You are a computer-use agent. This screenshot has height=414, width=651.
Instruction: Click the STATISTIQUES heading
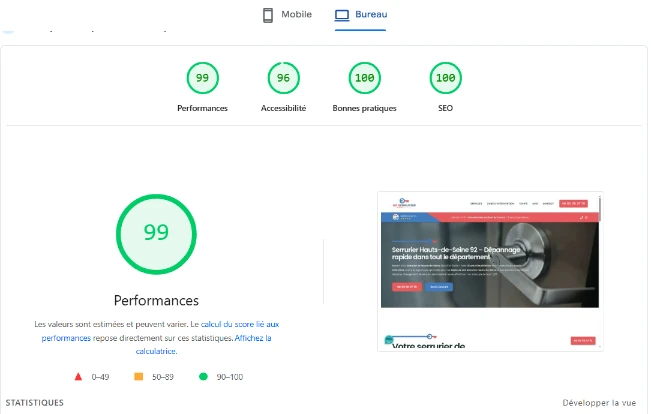pos(35,403)
